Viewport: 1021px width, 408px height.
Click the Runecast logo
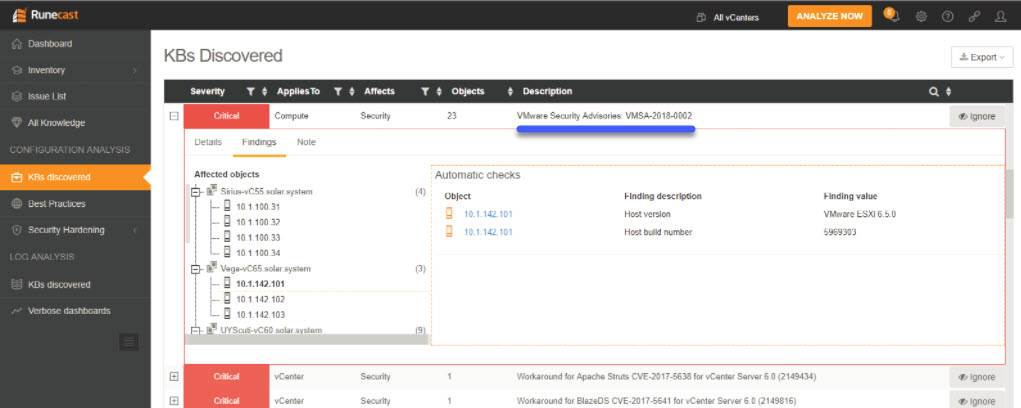click(46, 16)
